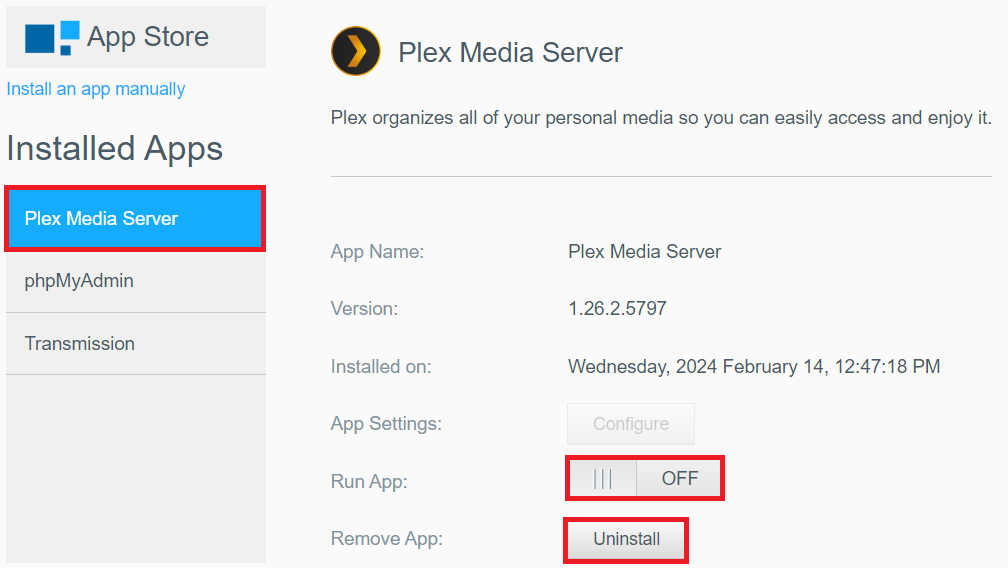Click the Run App label
1008x568 pixels.
point(369,482)
